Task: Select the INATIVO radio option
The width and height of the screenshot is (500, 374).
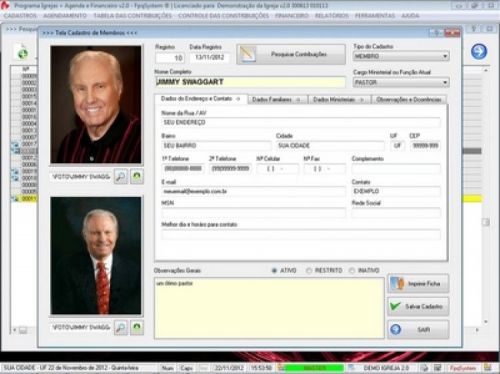Action: coord(352,270)
